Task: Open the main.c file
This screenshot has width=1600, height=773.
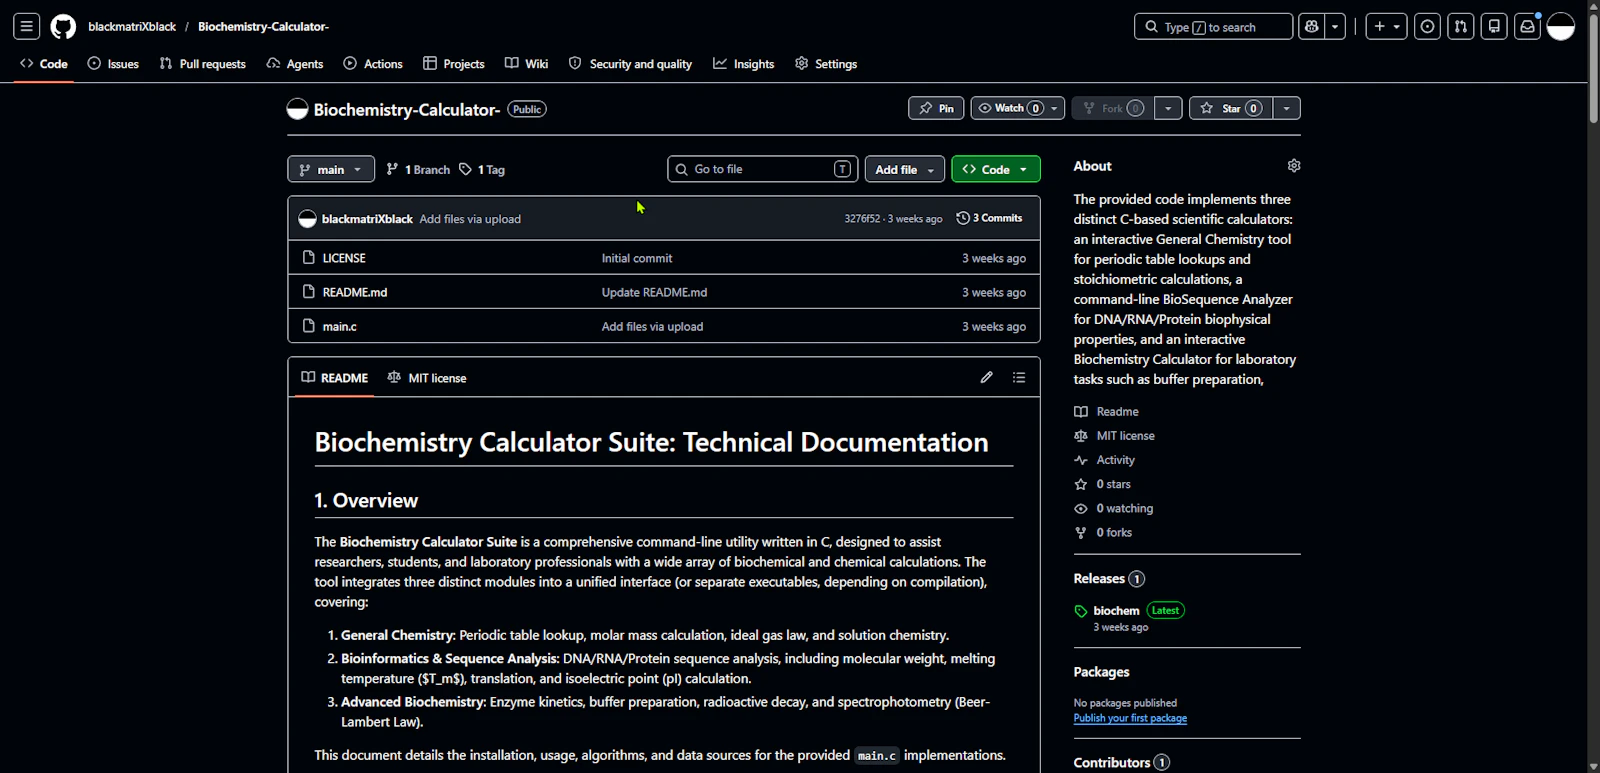Action: (340, 326)
